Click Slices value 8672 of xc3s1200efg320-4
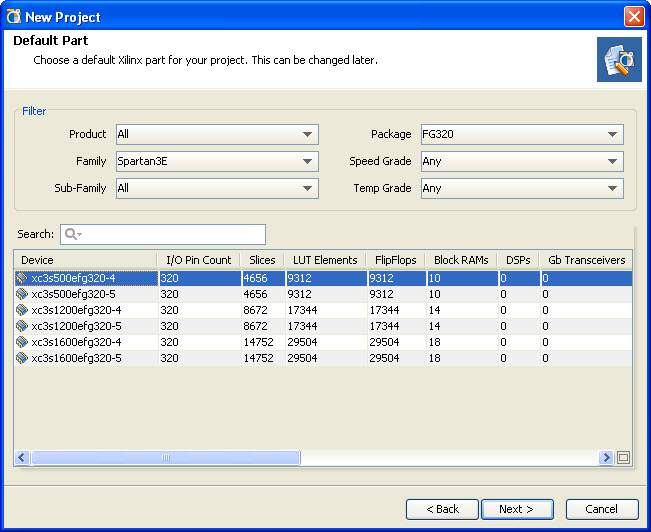 coord(255,310)
